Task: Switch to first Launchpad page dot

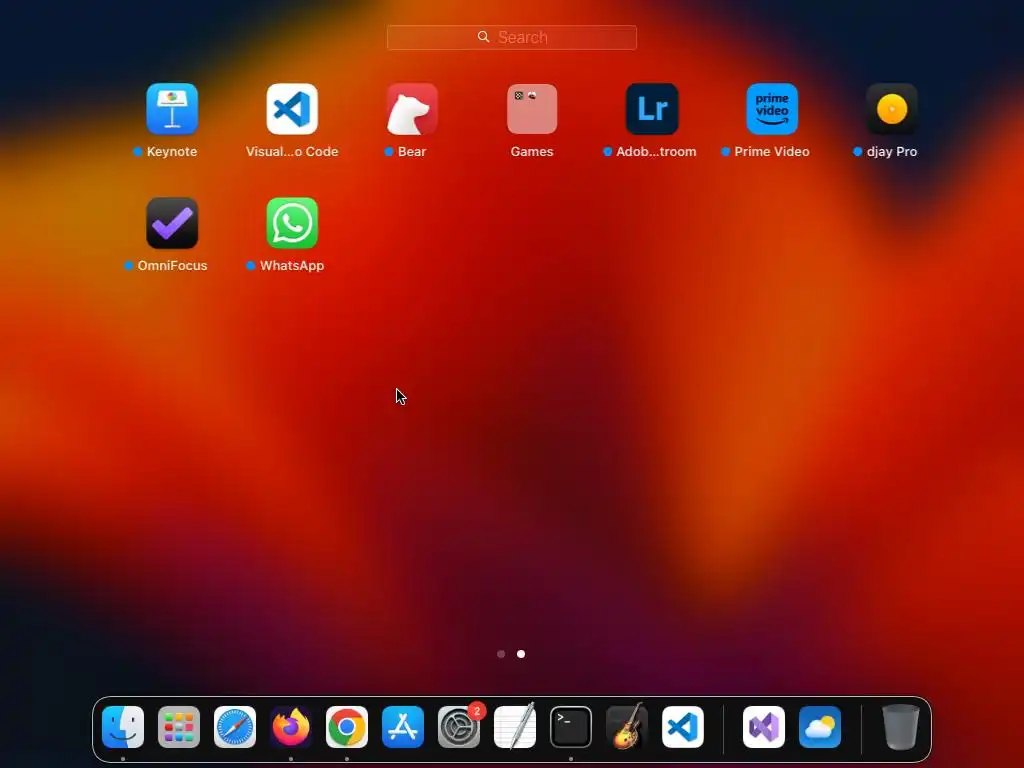Action: (x=501, y=654)
